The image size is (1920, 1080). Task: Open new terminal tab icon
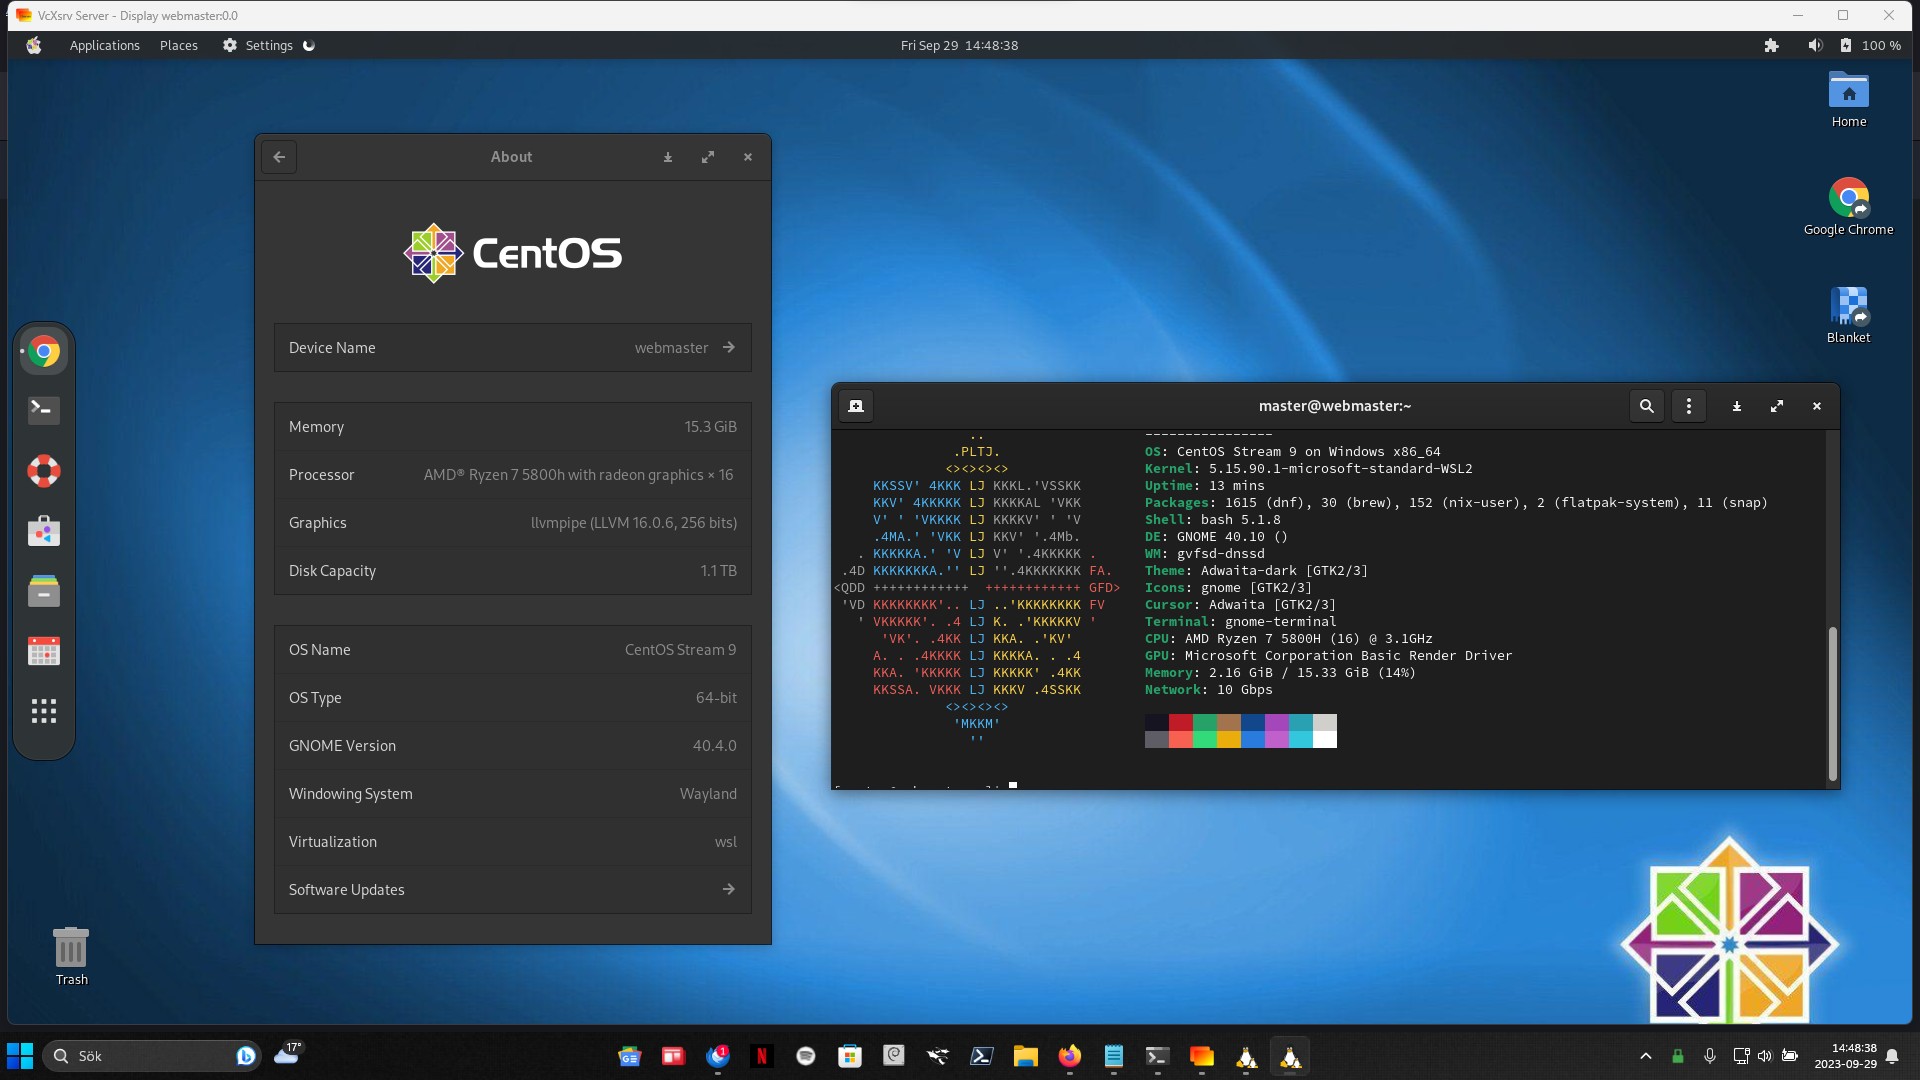point(856,406)
